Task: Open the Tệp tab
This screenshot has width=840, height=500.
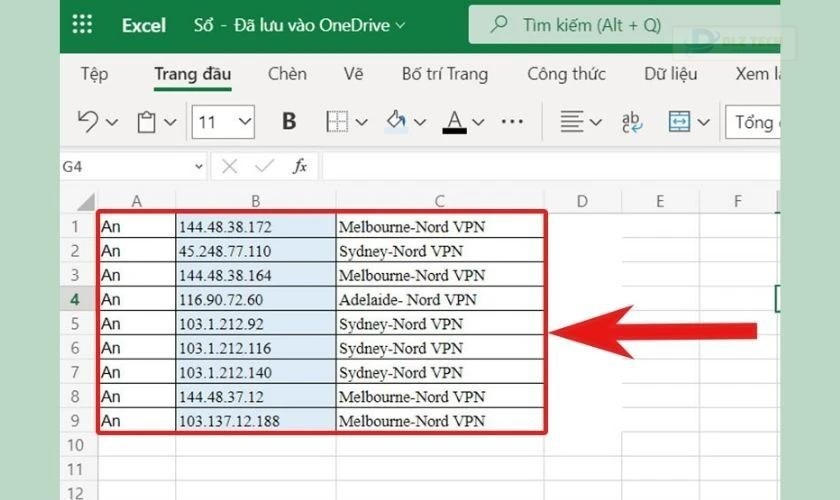Action: pyautogui.click(x=94, y=73)
